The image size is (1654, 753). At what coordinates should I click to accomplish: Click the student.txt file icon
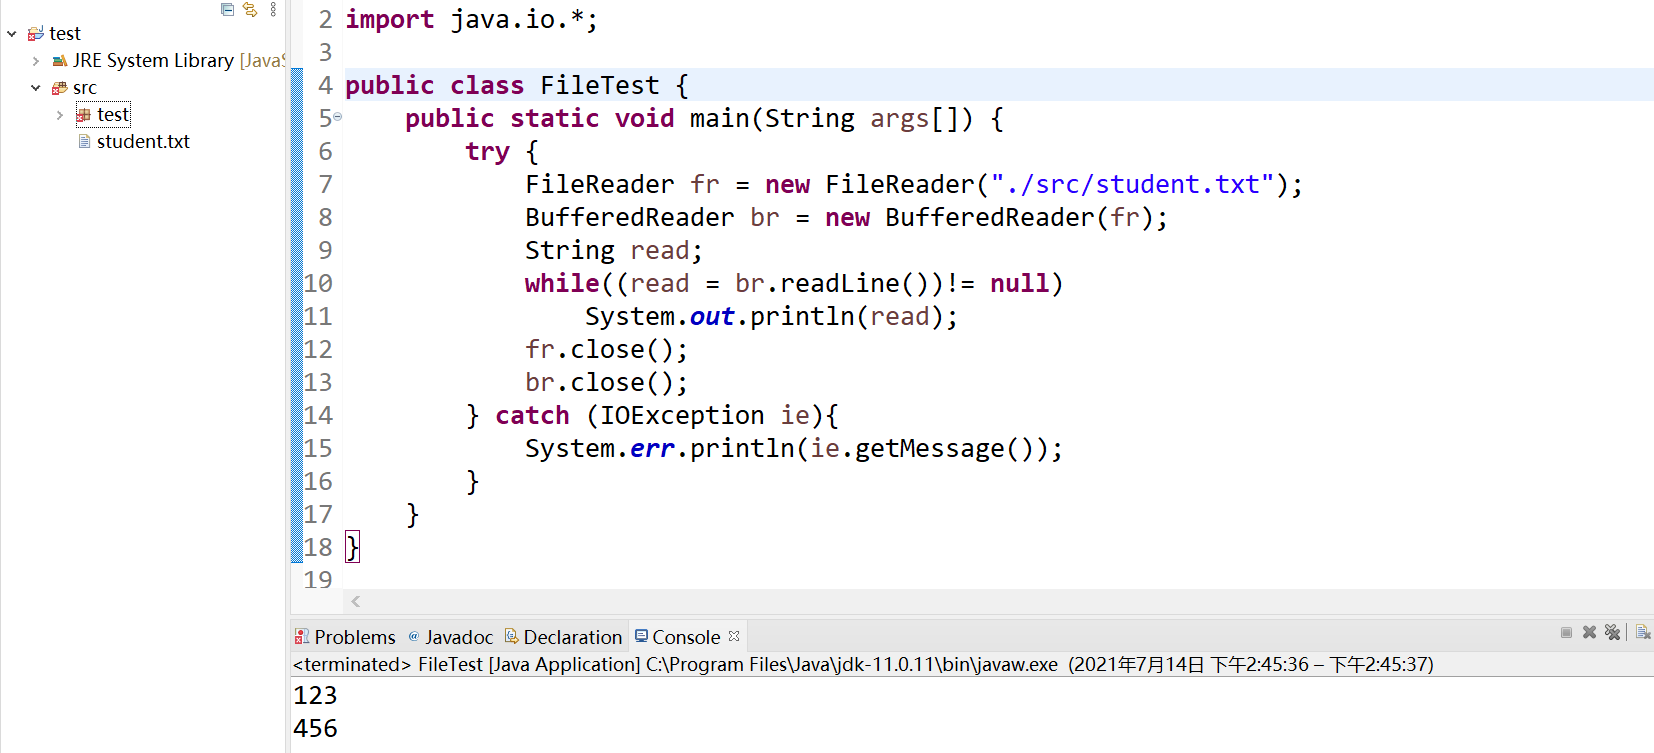click(84, 142)
